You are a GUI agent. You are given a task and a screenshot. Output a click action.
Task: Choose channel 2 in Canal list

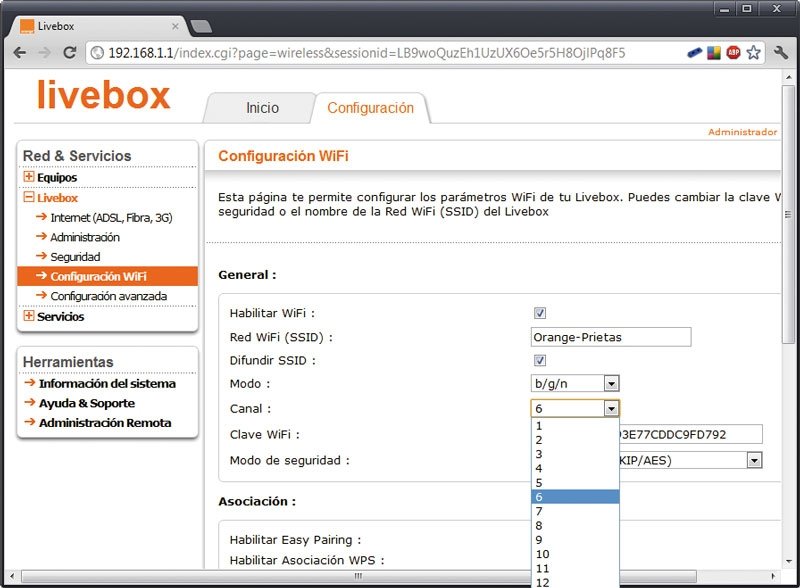[575, 440]
